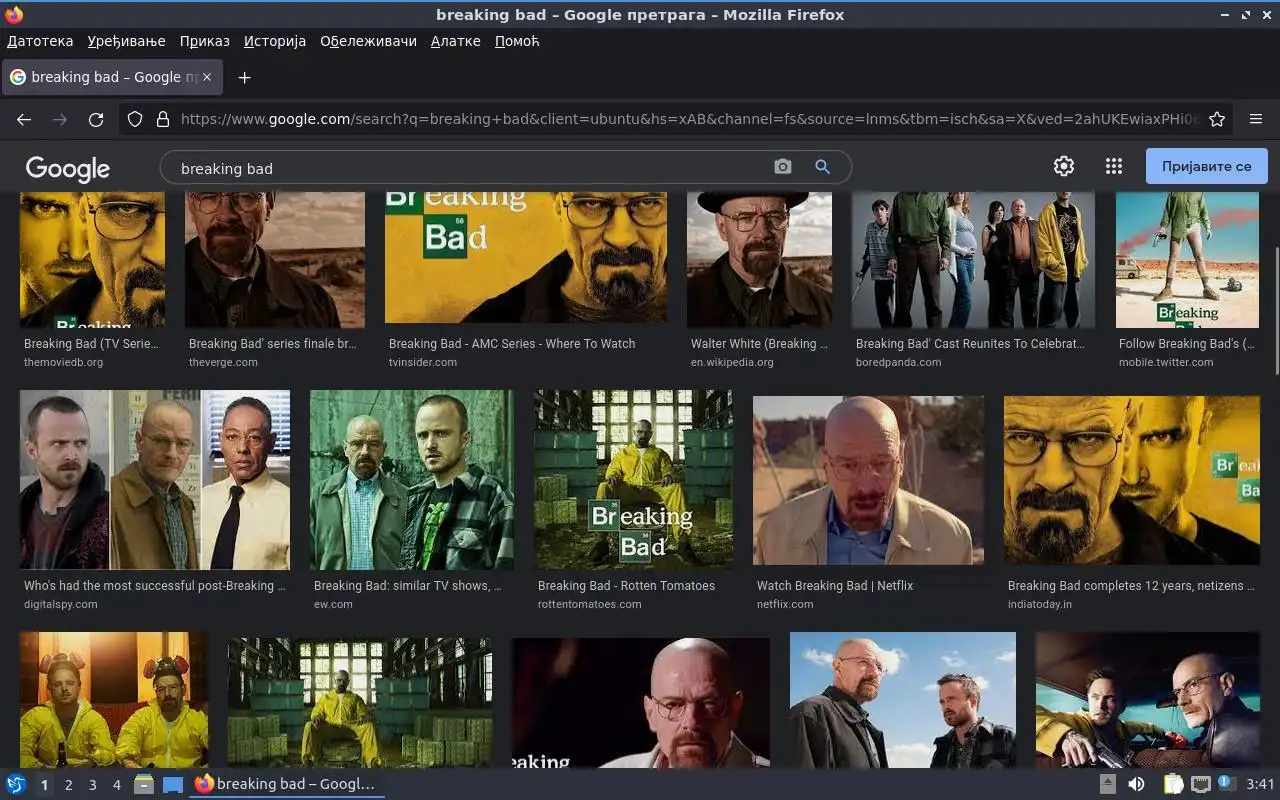Click the Breaking Bad (TV Serie... caption link

pos(91,344)
